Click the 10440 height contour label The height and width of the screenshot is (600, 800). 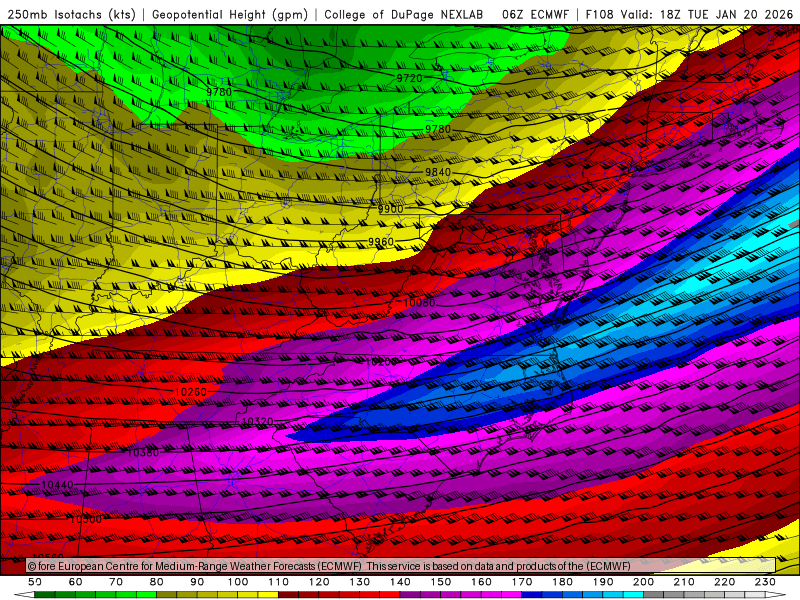[x=57, y=484]
